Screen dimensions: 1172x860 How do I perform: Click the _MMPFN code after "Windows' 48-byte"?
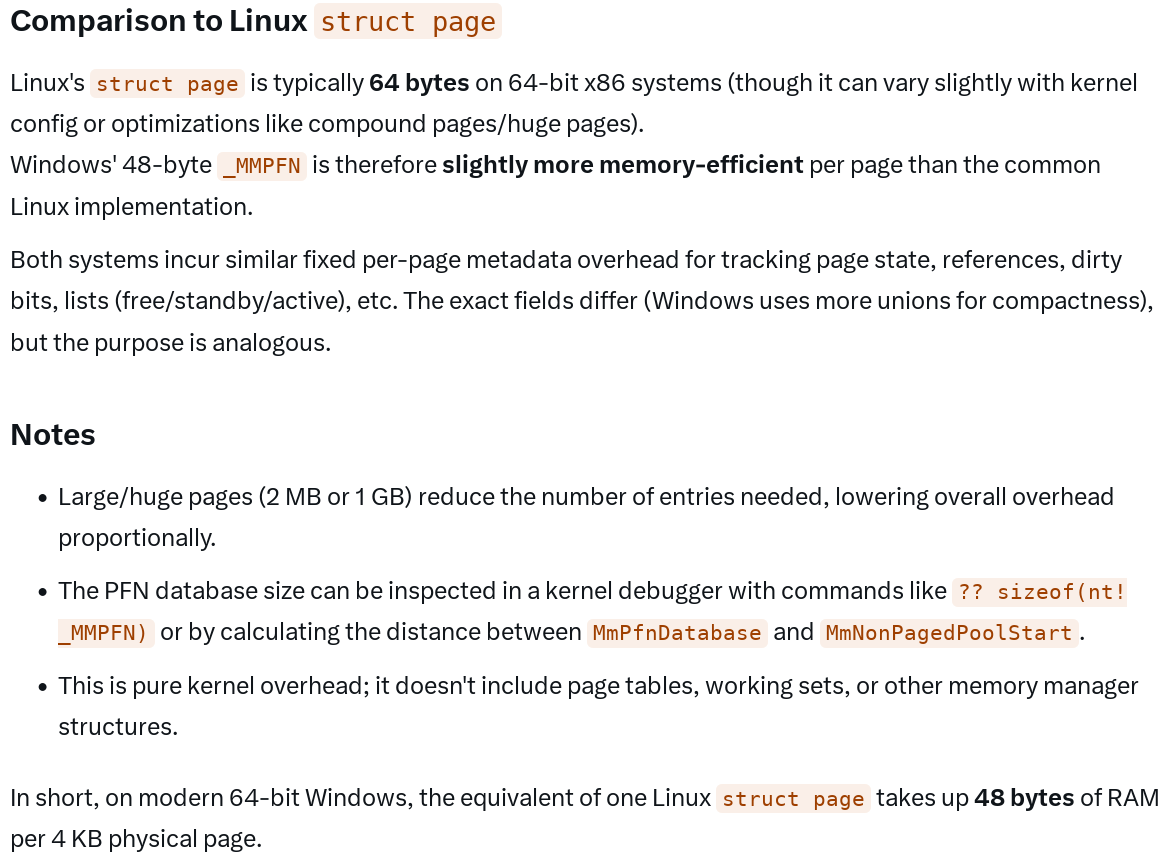pos(261,166)
